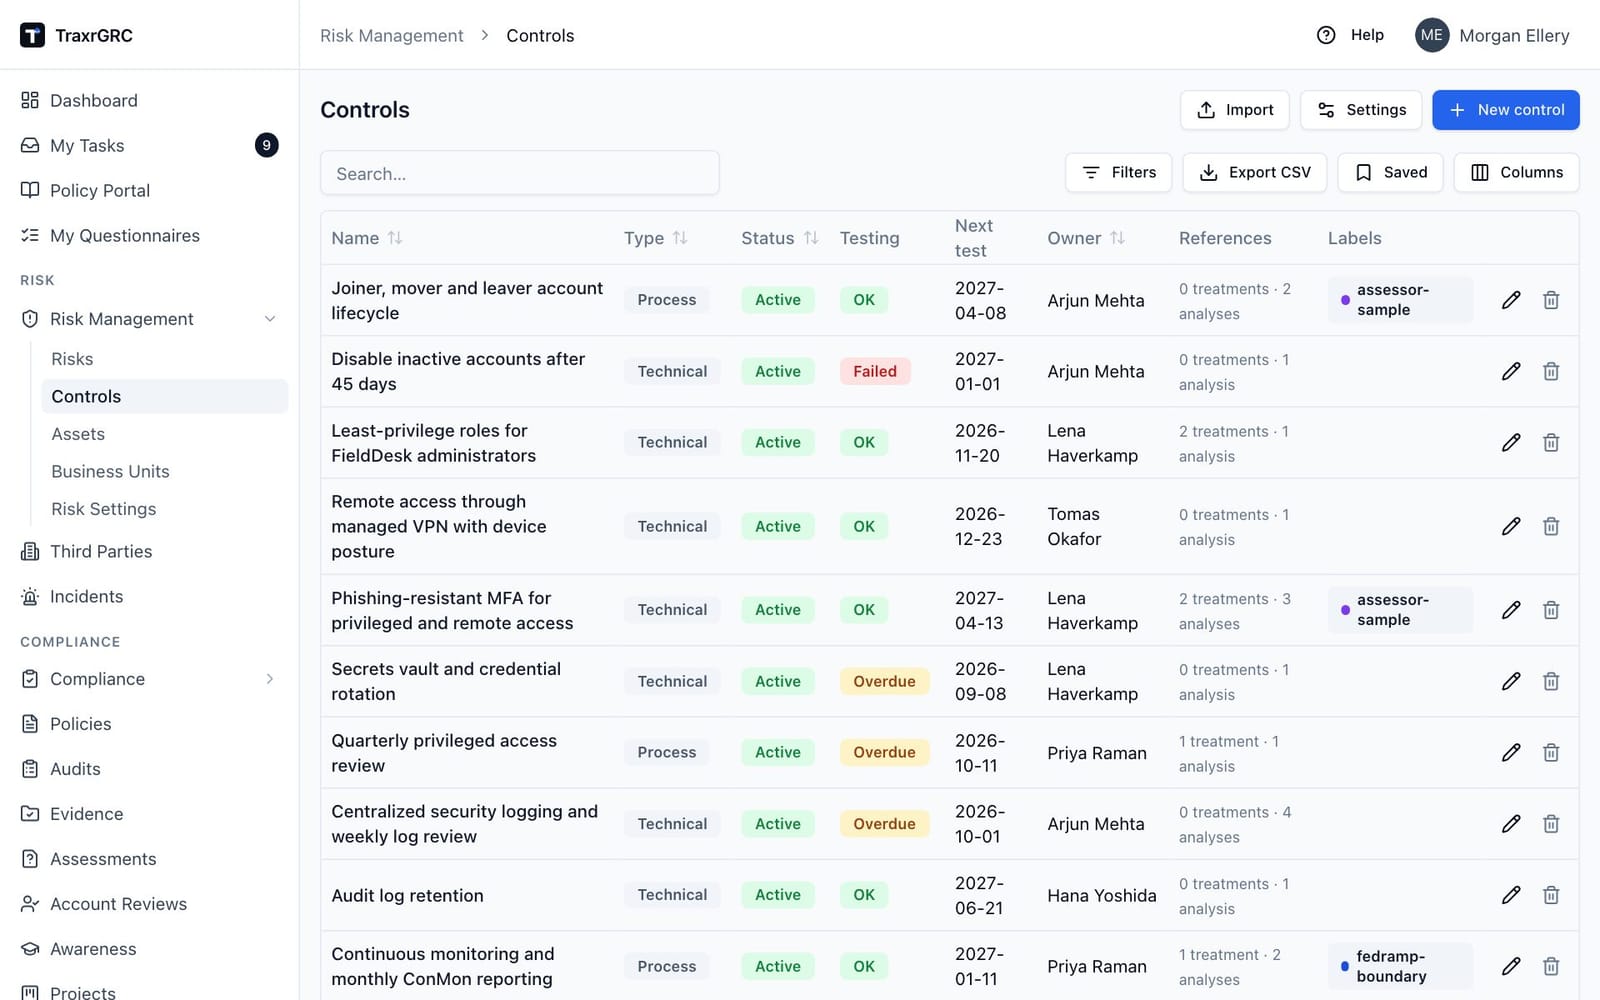Screen dimensions: 1600x1000
Task: Click the TraxrGRC logo icon
Action: [x=32, y=35]
